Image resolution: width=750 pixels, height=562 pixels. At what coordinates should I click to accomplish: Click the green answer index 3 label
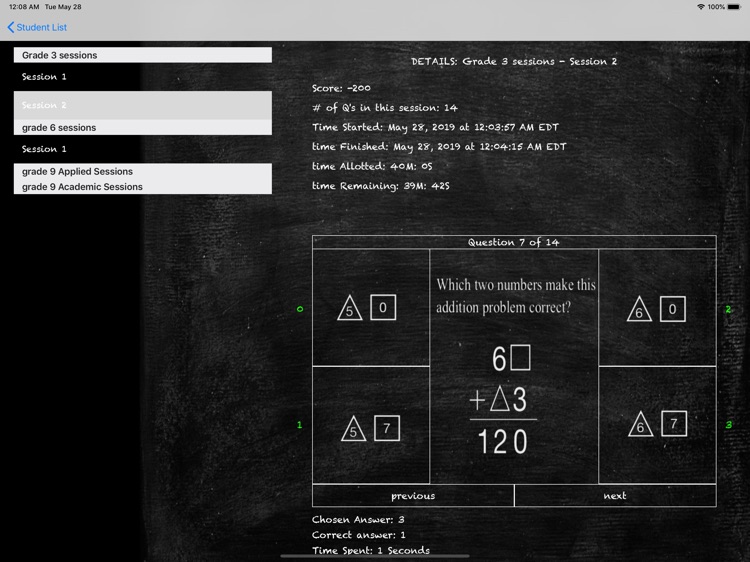click(x=728, y=425)
